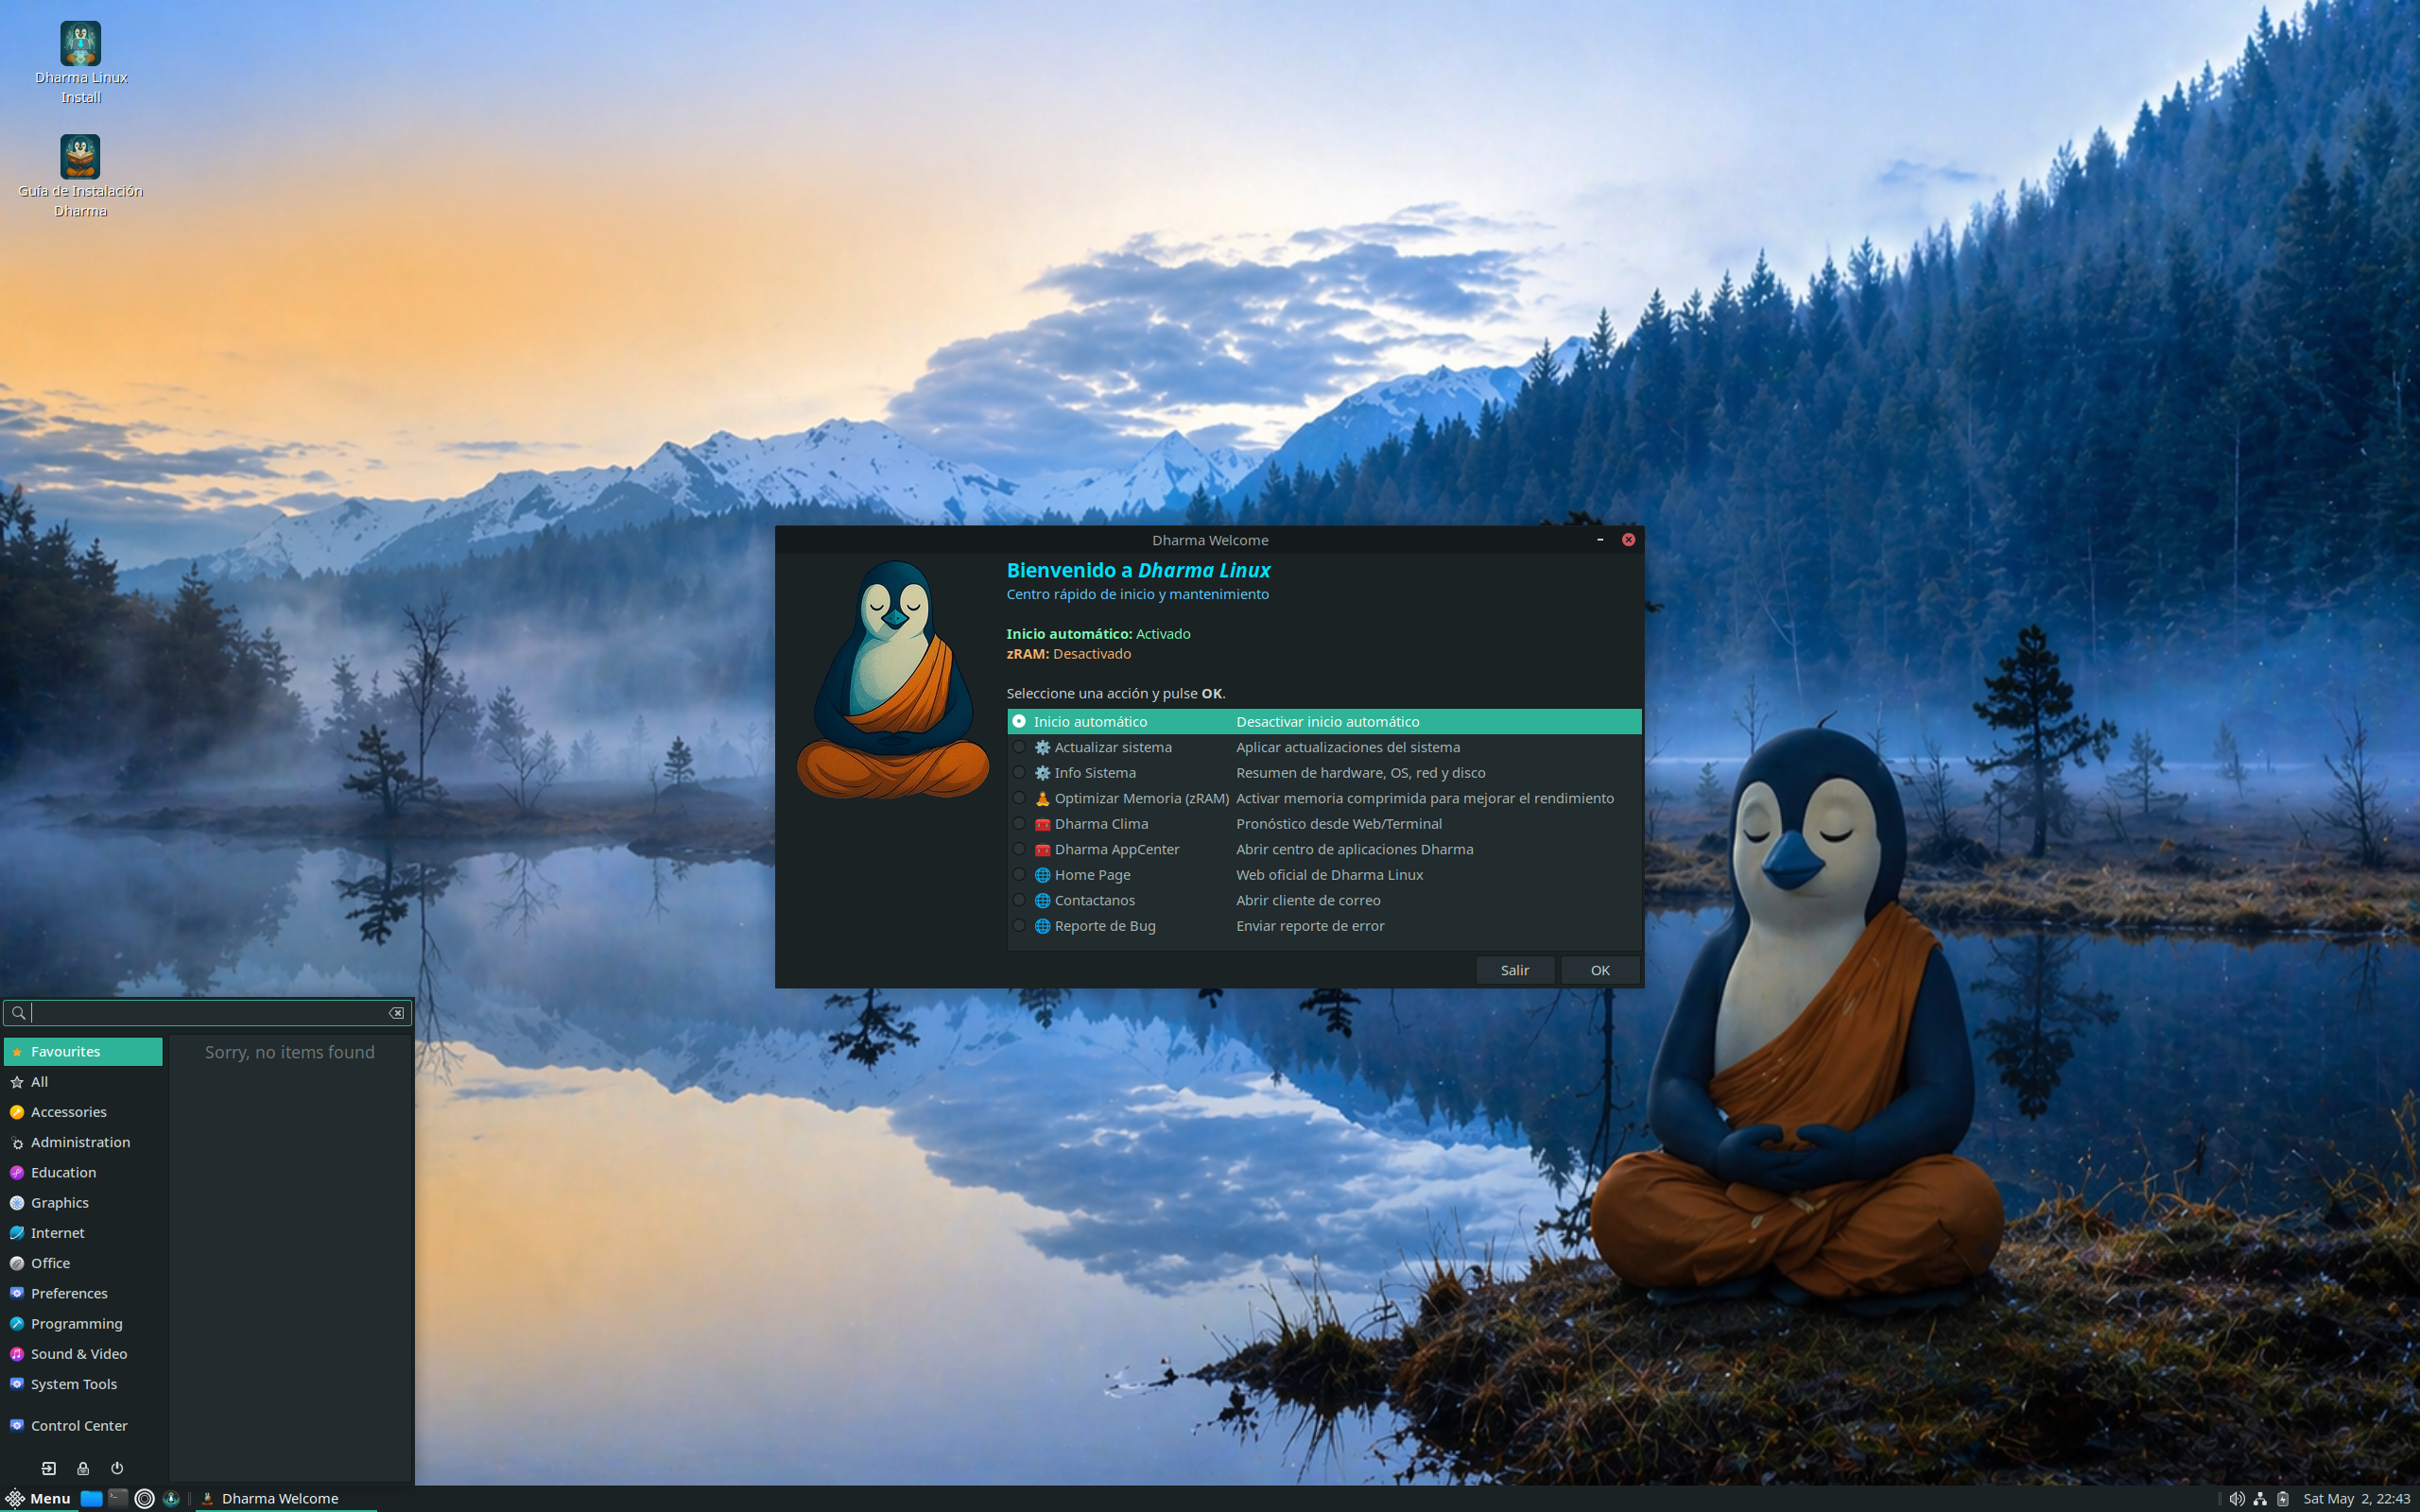Click the battery power tray icon

pyautogui.click(x=2283, y=1498)
